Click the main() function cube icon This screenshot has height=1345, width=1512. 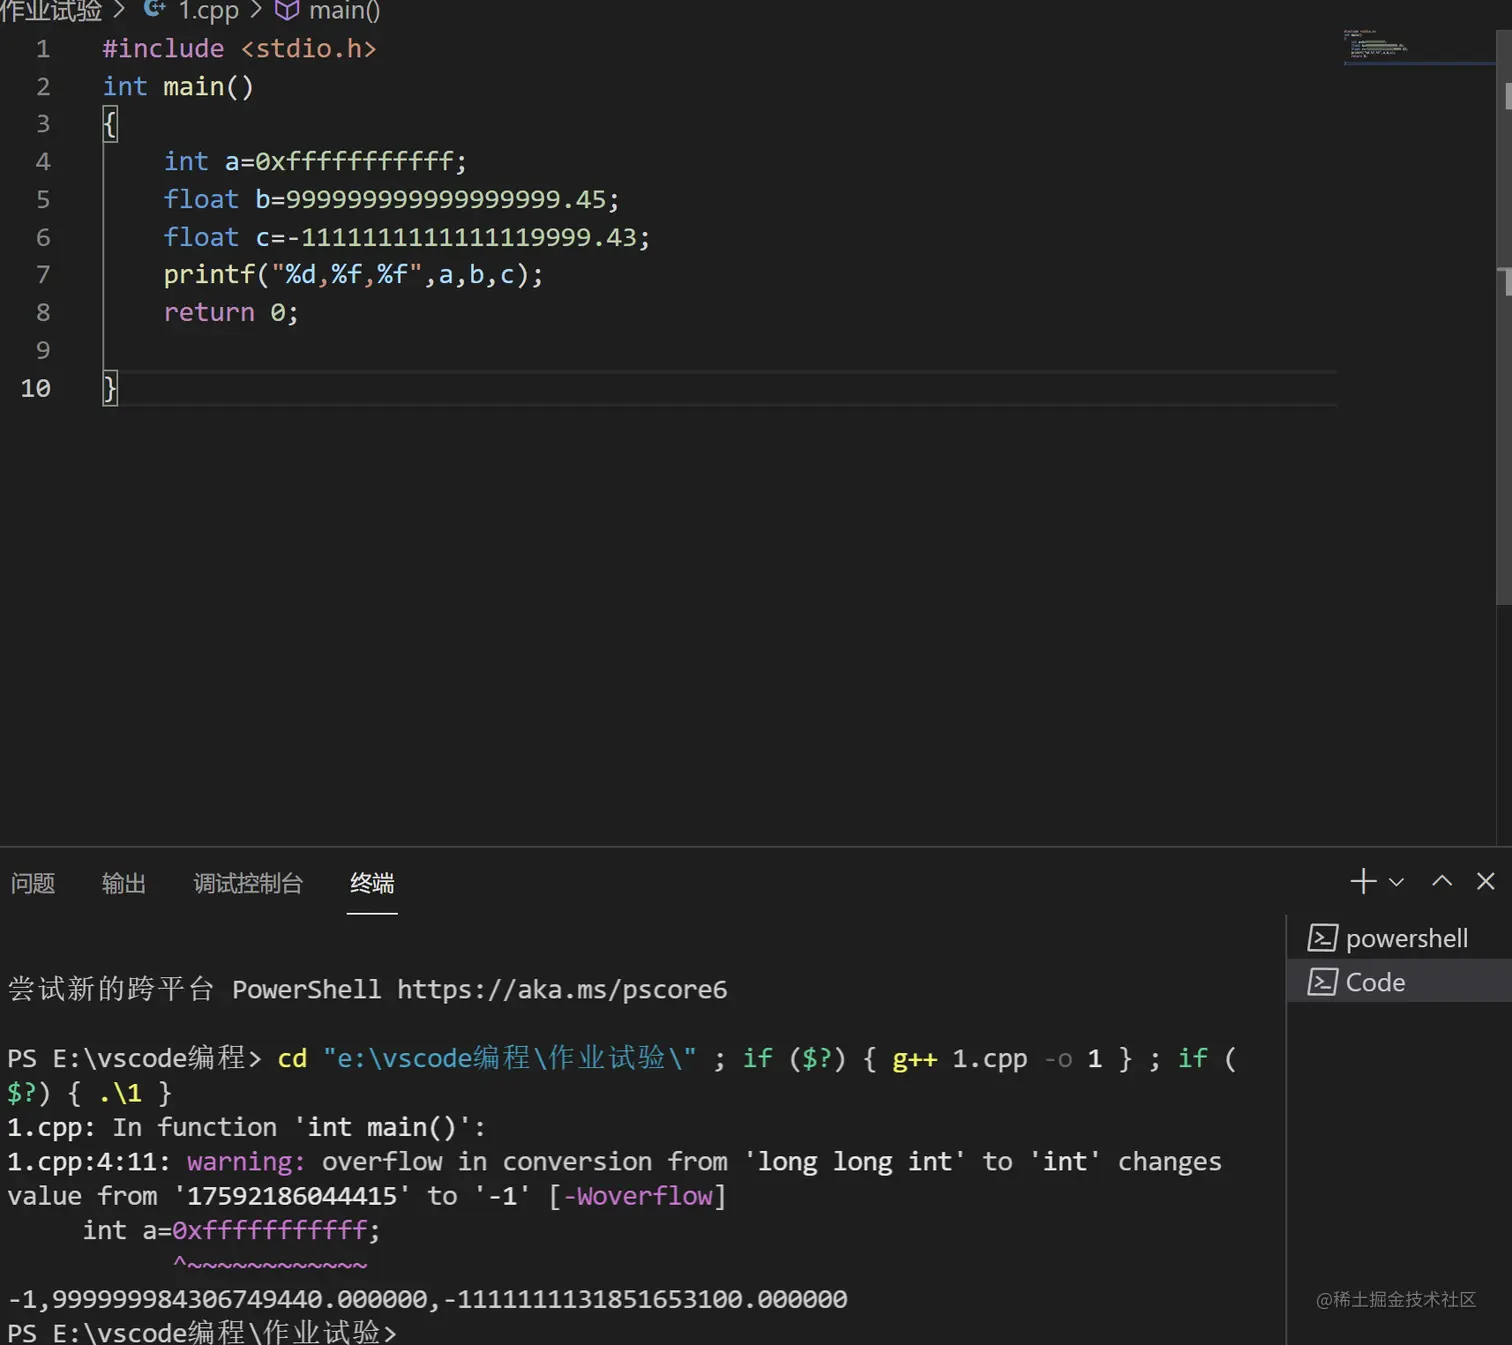pos(287,10)
